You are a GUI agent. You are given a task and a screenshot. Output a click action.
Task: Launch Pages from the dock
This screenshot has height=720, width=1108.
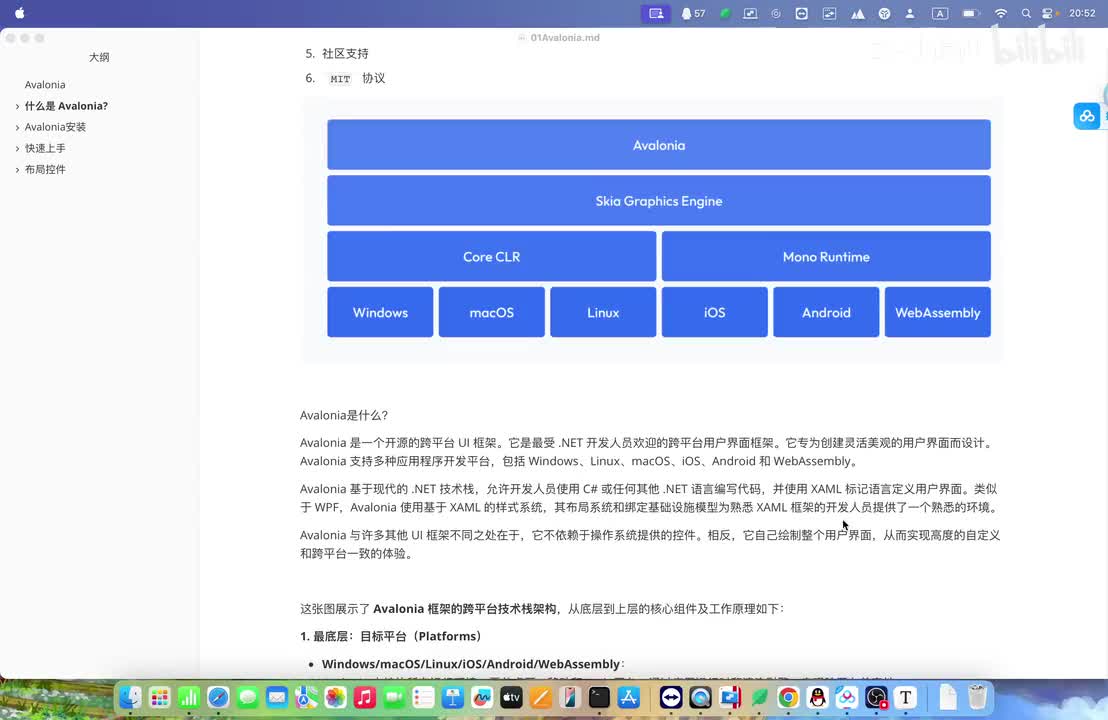(x=541, y=698)
